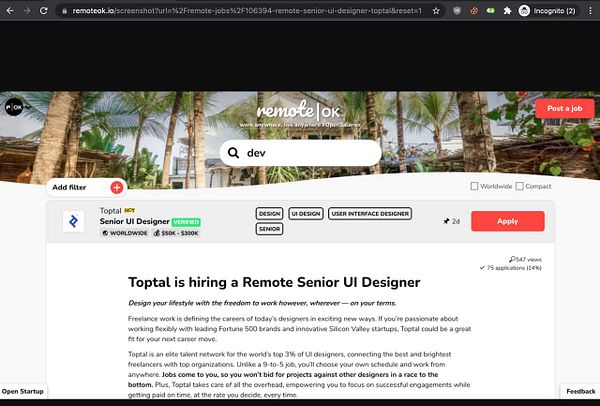Click the Toptal is hiring heading

(274, 282)
